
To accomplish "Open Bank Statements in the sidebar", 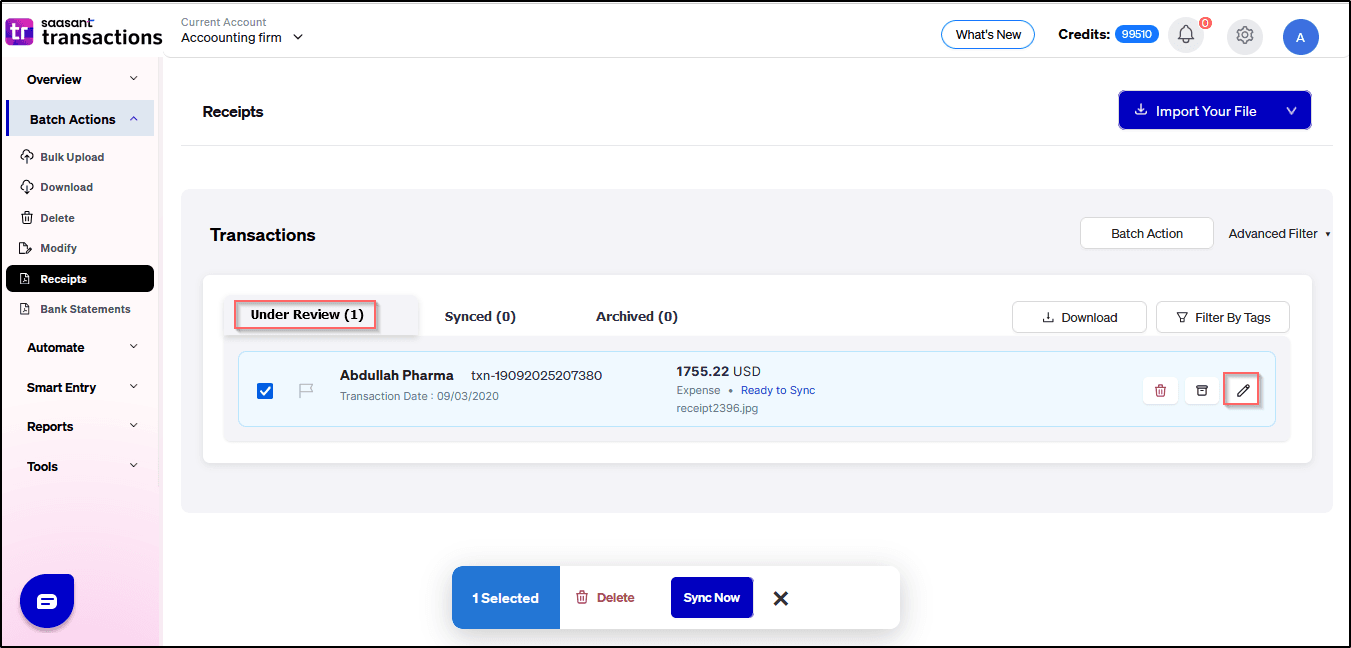I will coord(85,309).
